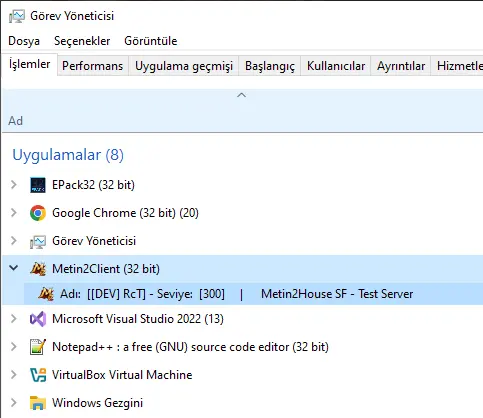Click the Metin2Client process icon

38,269
